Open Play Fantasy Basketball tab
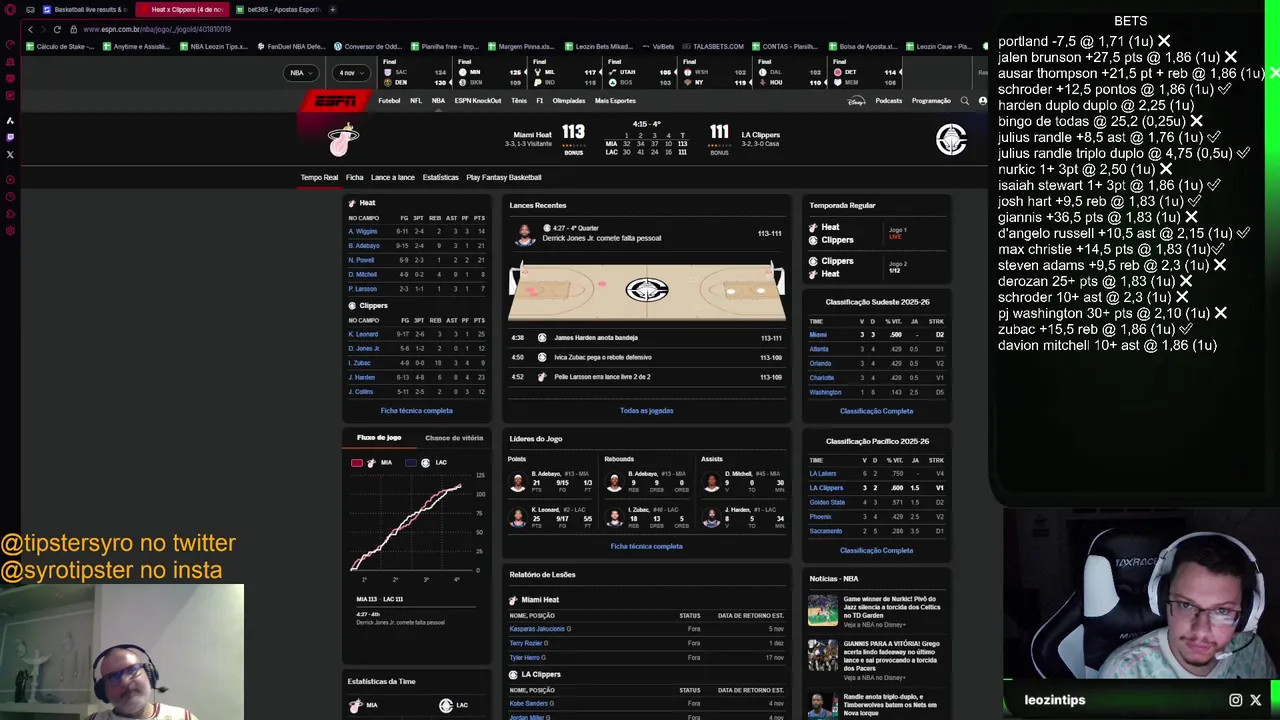This screenshot has width=1280, height=720. click(x=504, y=177)
